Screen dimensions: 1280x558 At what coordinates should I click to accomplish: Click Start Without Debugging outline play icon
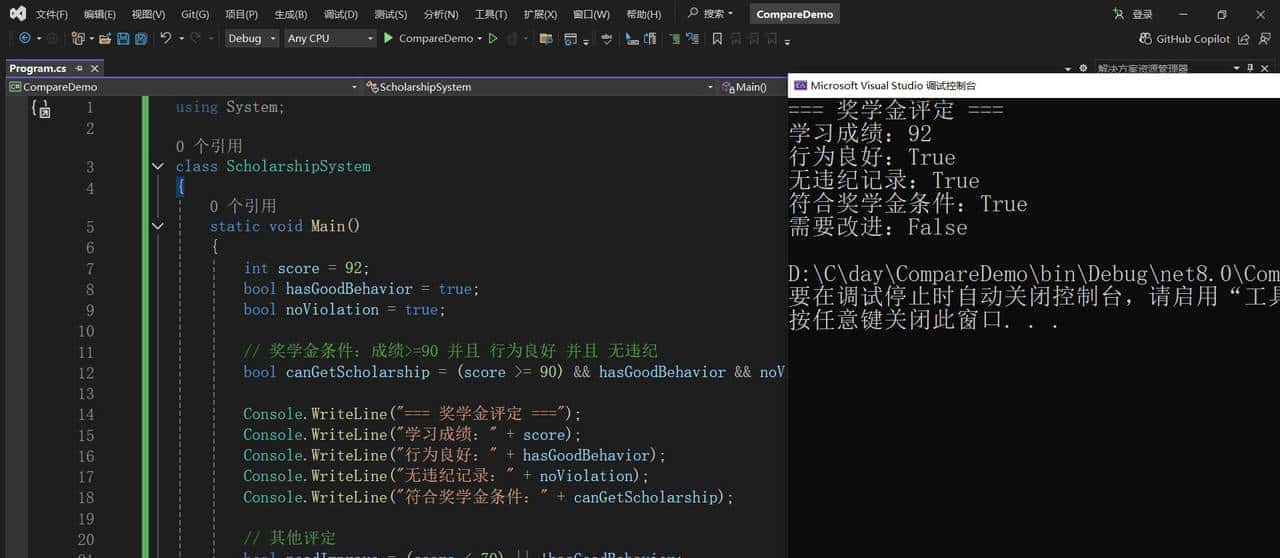coord(493,38)
